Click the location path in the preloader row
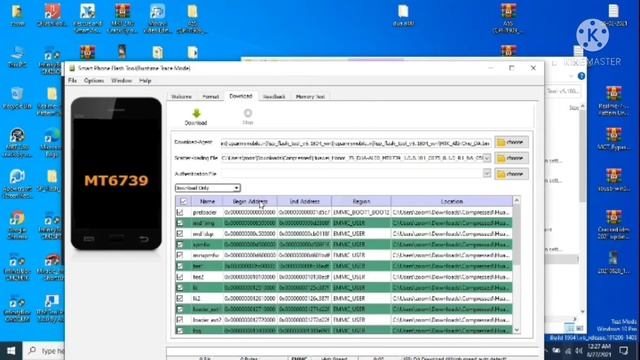 (x=451, y=212)
